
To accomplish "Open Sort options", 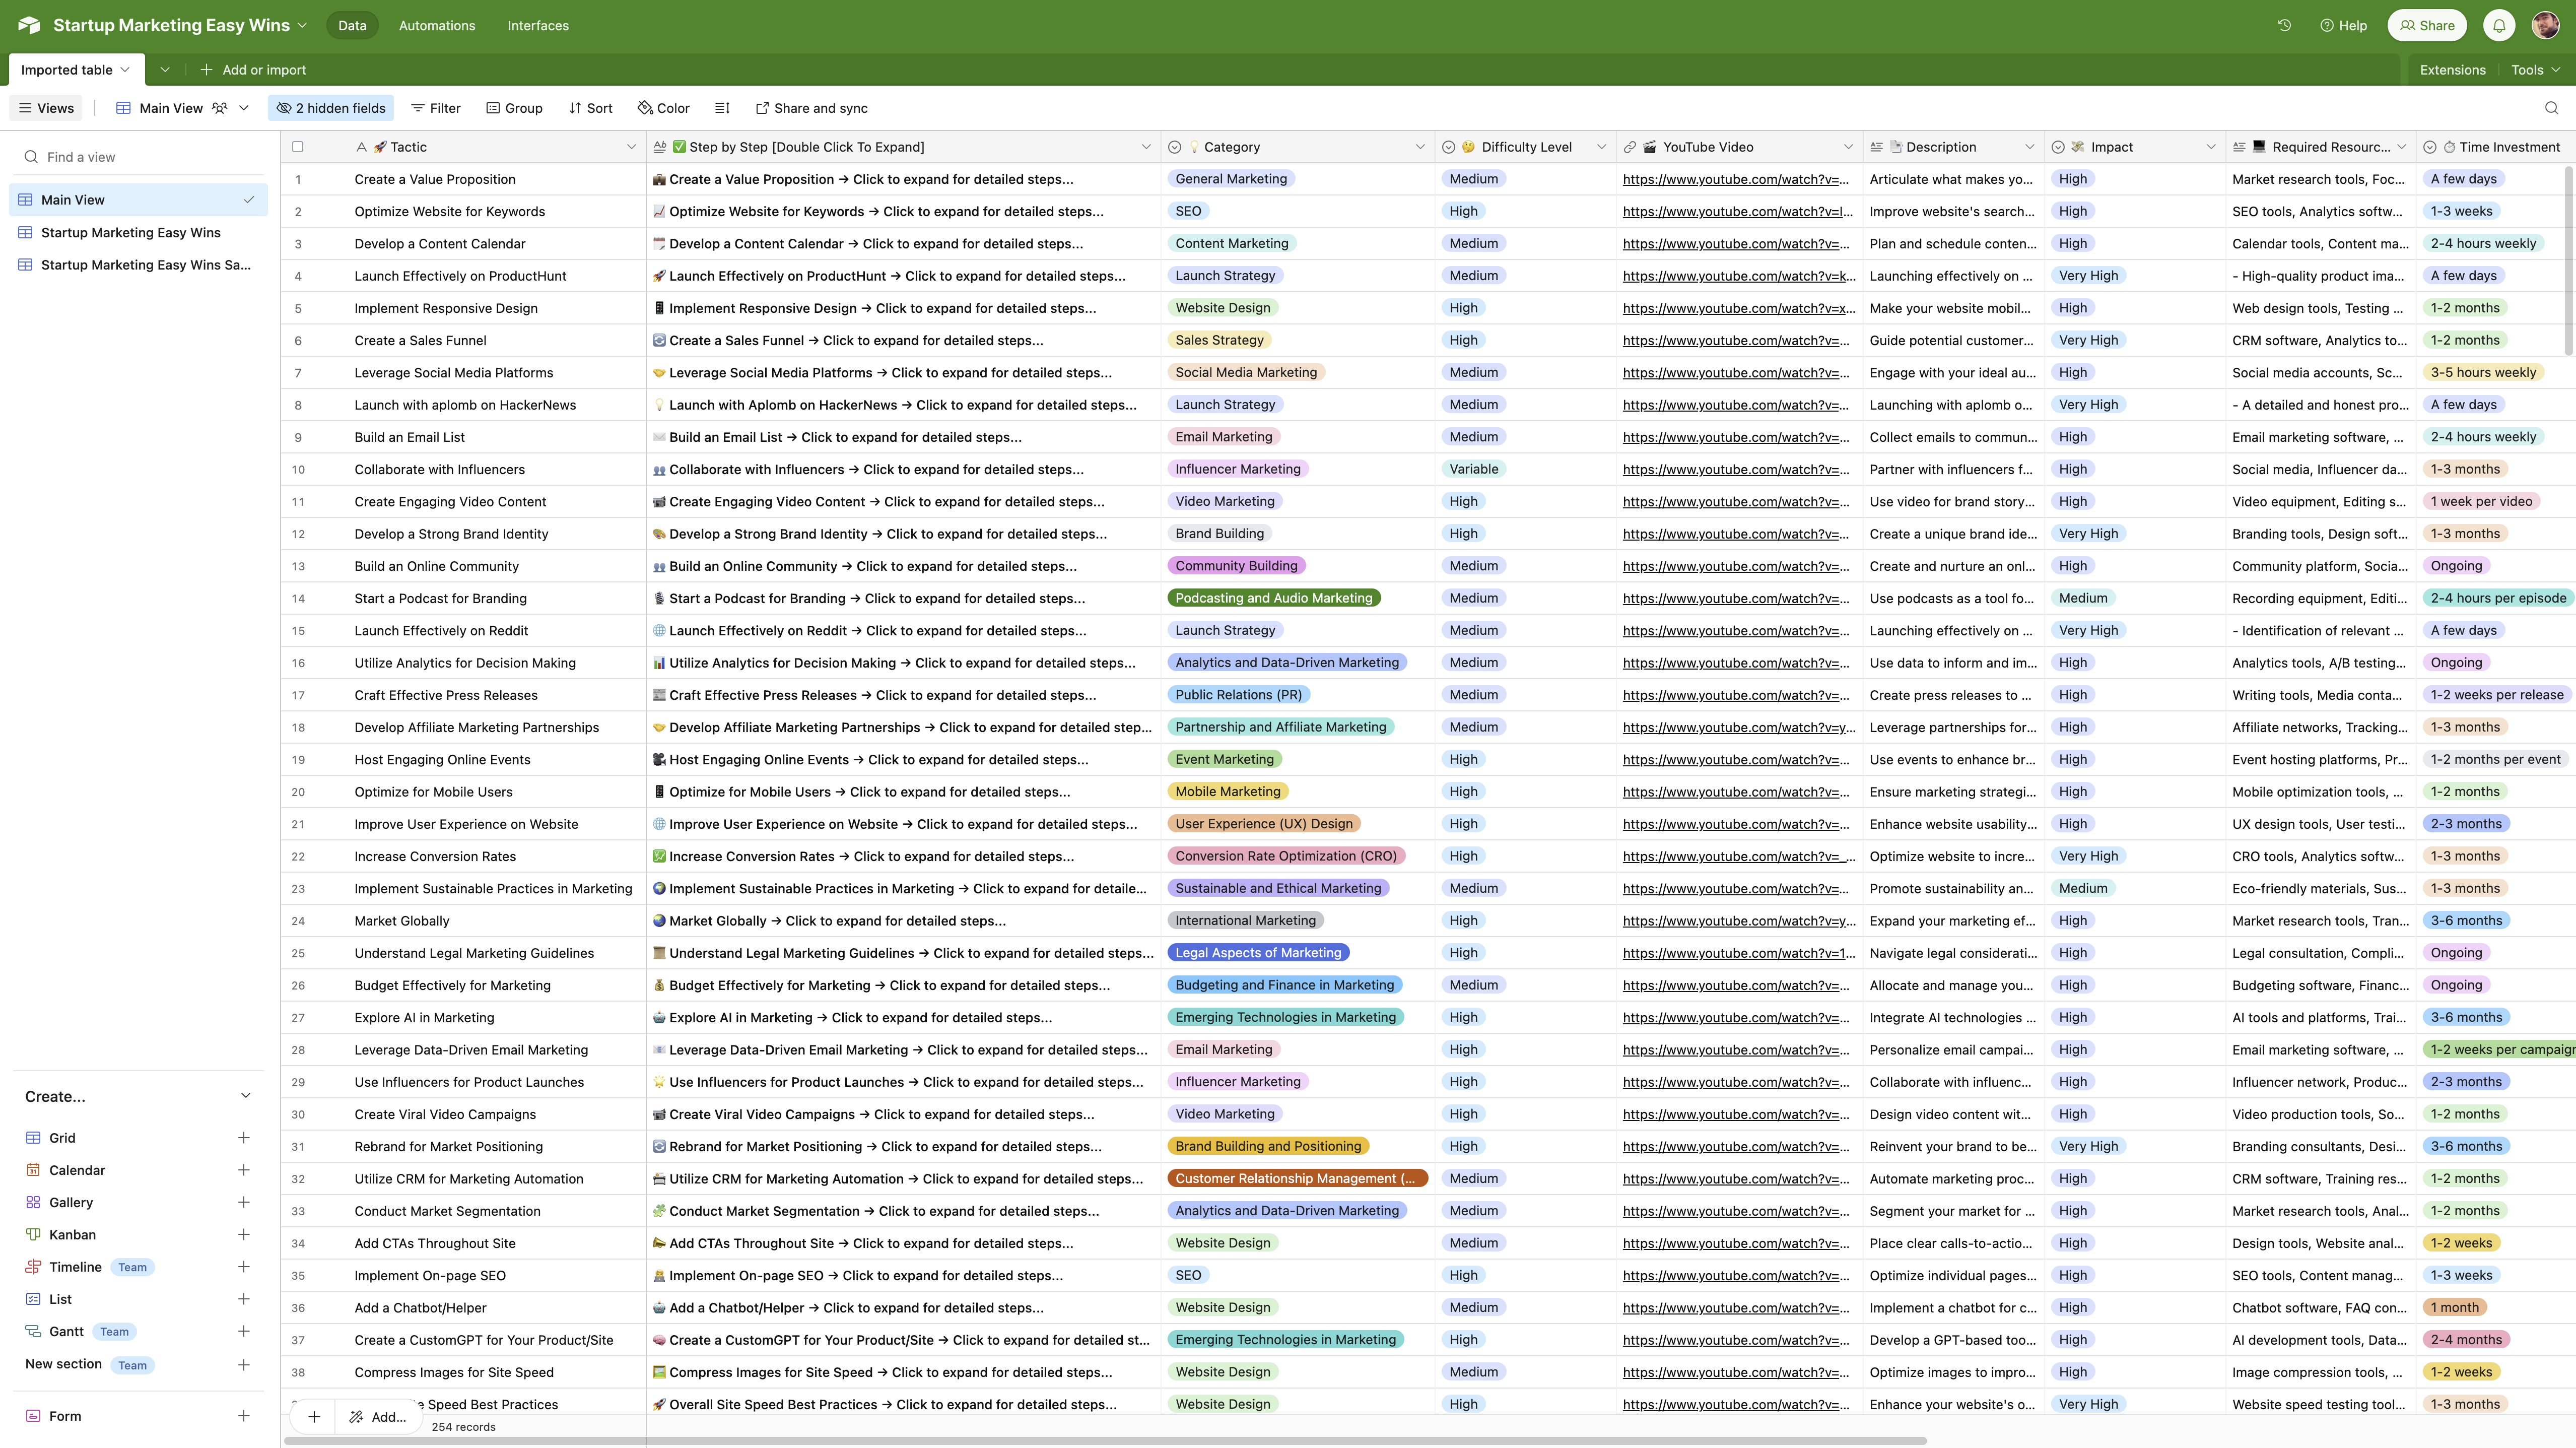I will click(x=590, y=108).
